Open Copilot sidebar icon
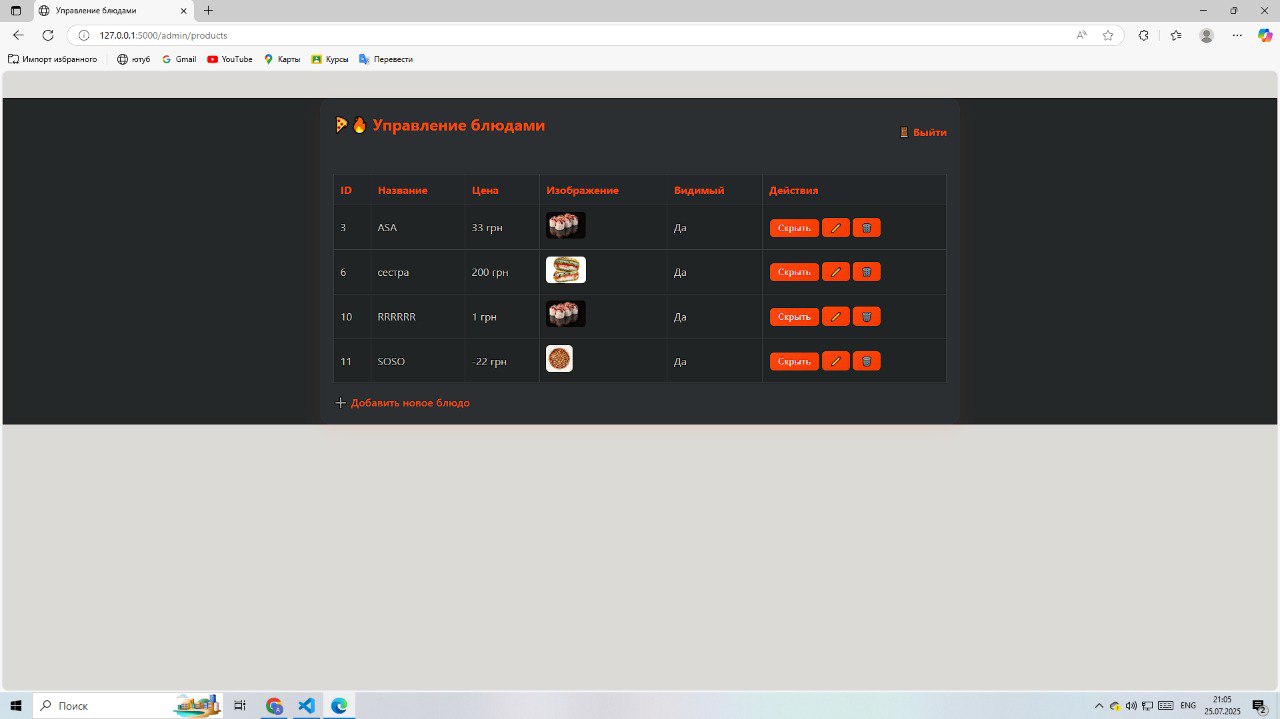The height and width of the screenshot is (719, 1280). pos(1265,35)
